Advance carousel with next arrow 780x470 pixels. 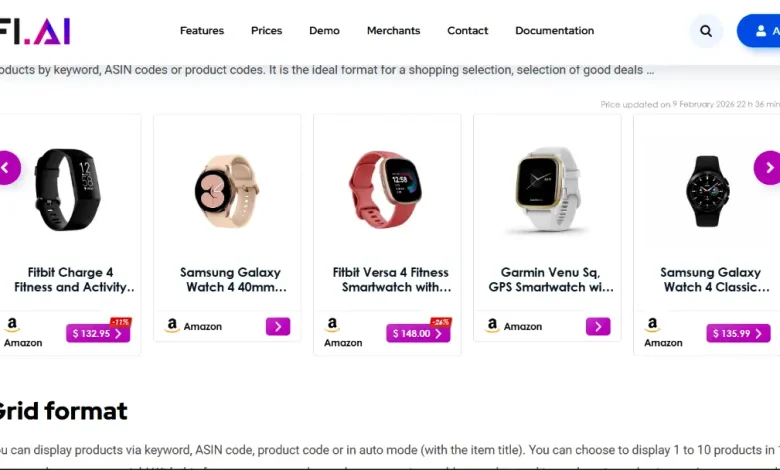[x=768, y=167]
